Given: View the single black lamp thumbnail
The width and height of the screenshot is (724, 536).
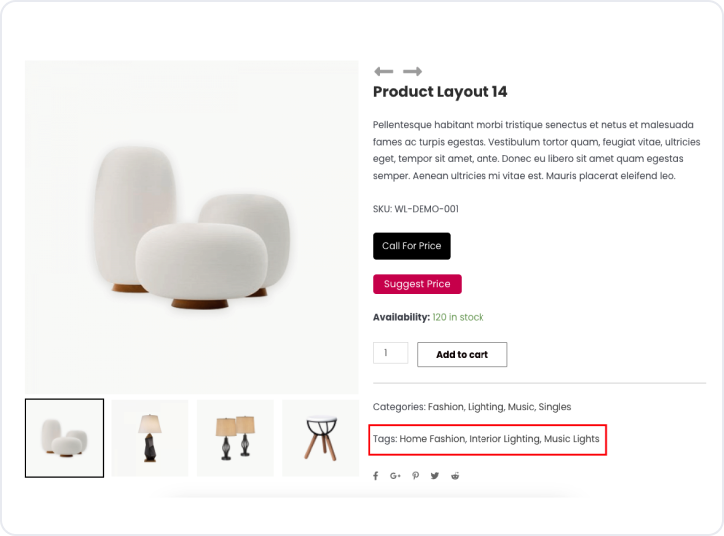Looking at the screenshot, I should (x=149, y=438).
